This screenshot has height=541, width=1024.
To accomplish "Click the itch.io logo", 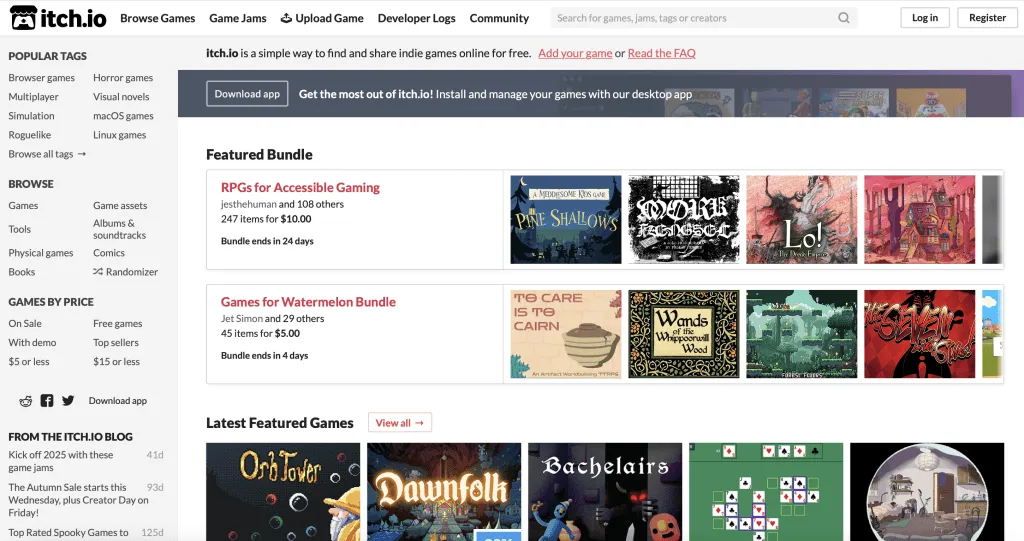I will (x=58, y=18).
